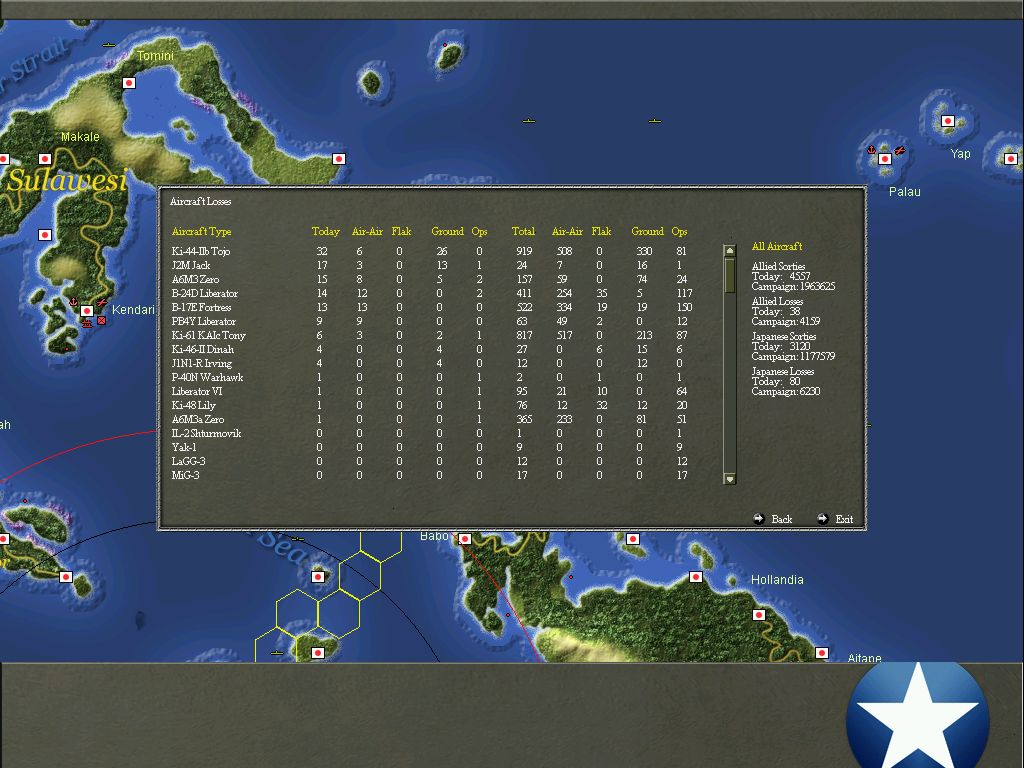Select the J1N1-R Irving row
1024x768 pixels.
(x=431, y=363)
